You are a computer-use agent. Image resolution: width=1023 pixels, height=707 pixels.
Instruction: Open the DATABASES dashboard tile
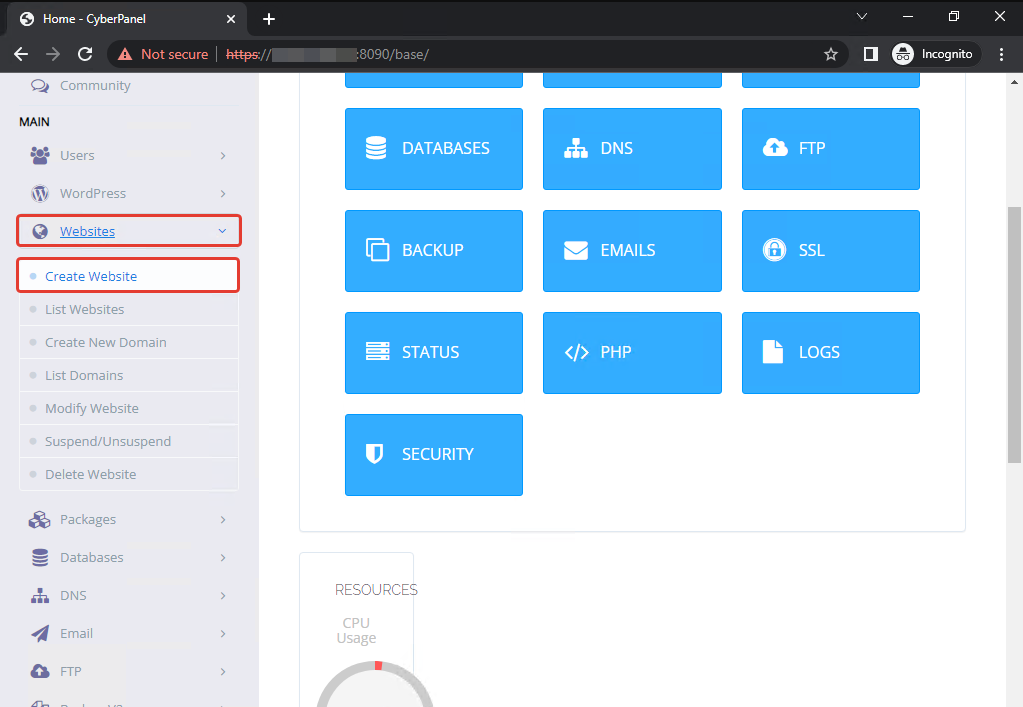[x=434, y=149]
